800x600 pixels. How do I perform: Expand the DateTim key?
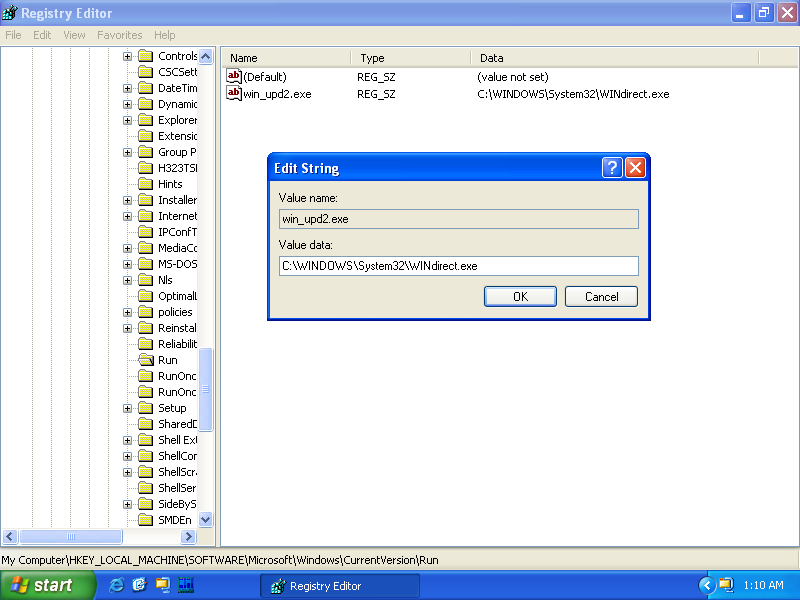[128, 88]
